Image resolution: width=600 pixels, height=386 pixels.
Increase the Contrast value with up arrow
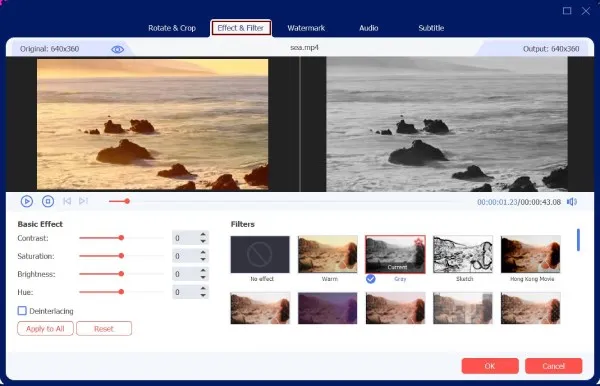pyautogui.click(x=203, y=235)
